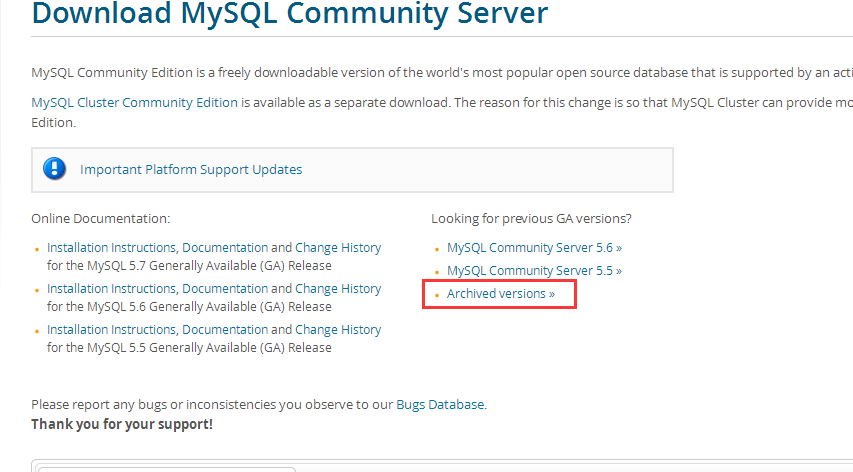Image resolution: width=853 pixels, height=472 pixels.
Task: Open Installation Instructions for MySQL 5.6
Action: 112,289
